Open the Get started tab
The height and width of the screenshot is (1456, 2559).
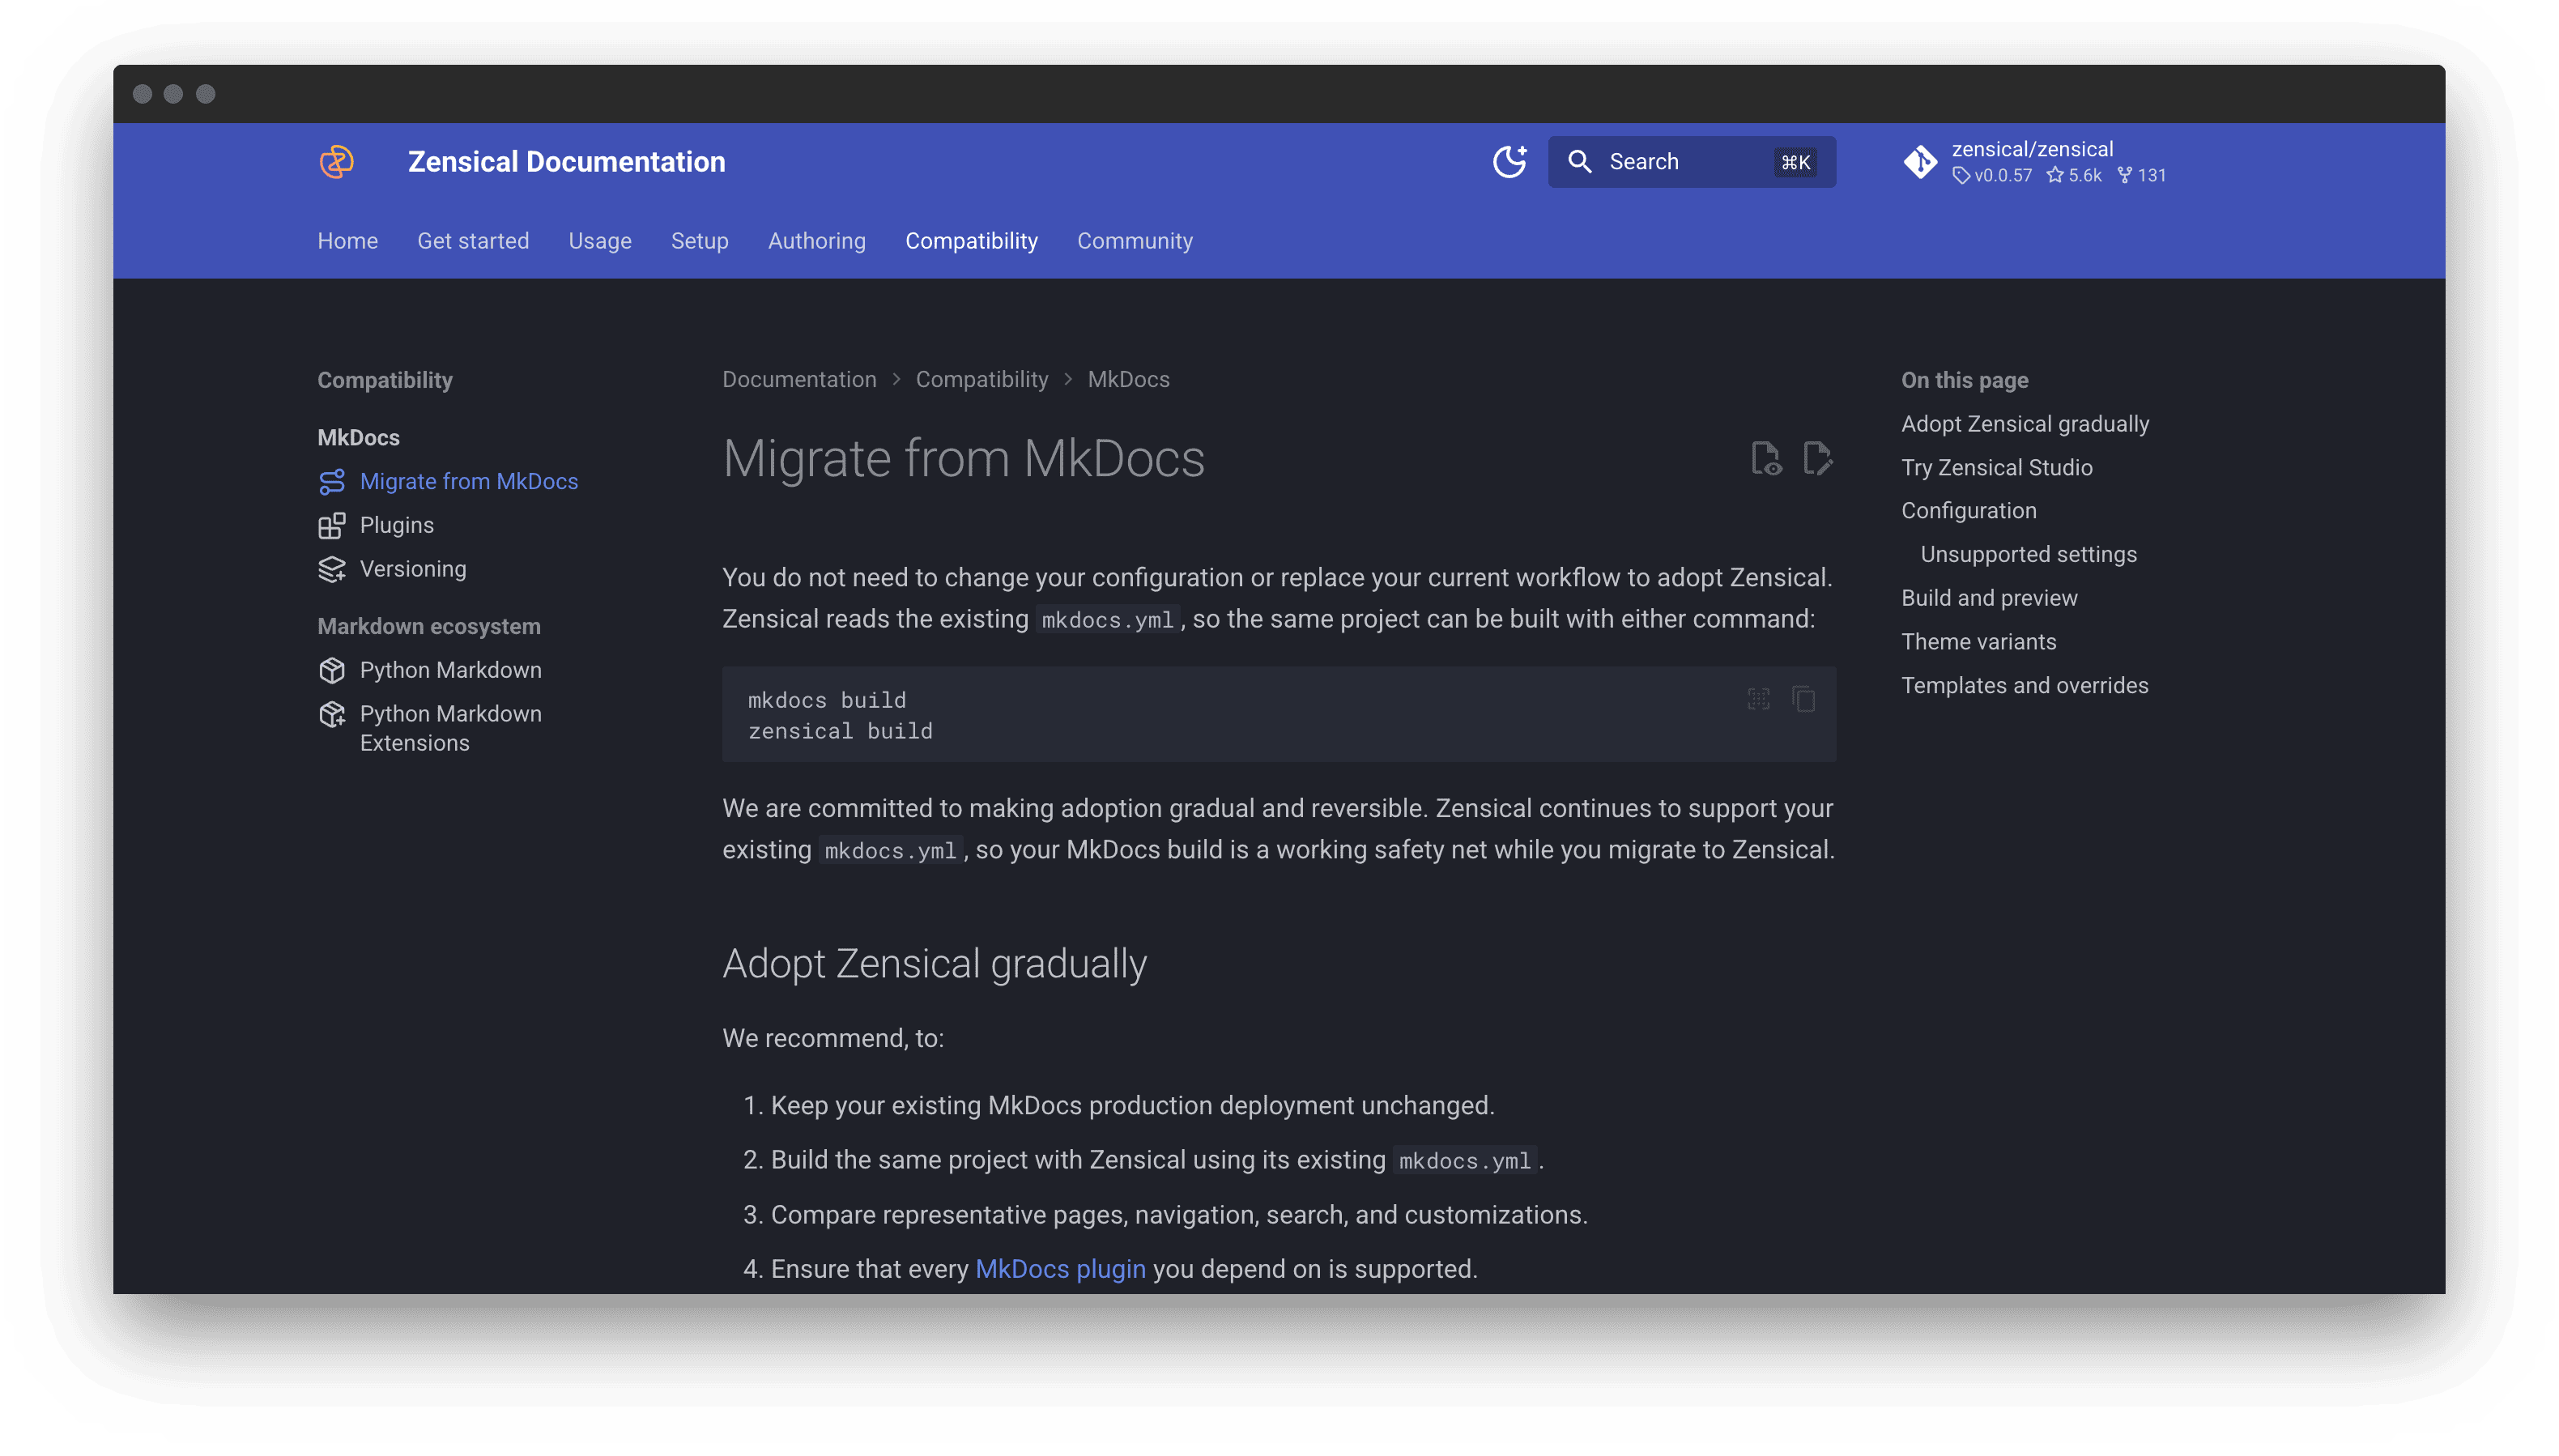point(473,241)
